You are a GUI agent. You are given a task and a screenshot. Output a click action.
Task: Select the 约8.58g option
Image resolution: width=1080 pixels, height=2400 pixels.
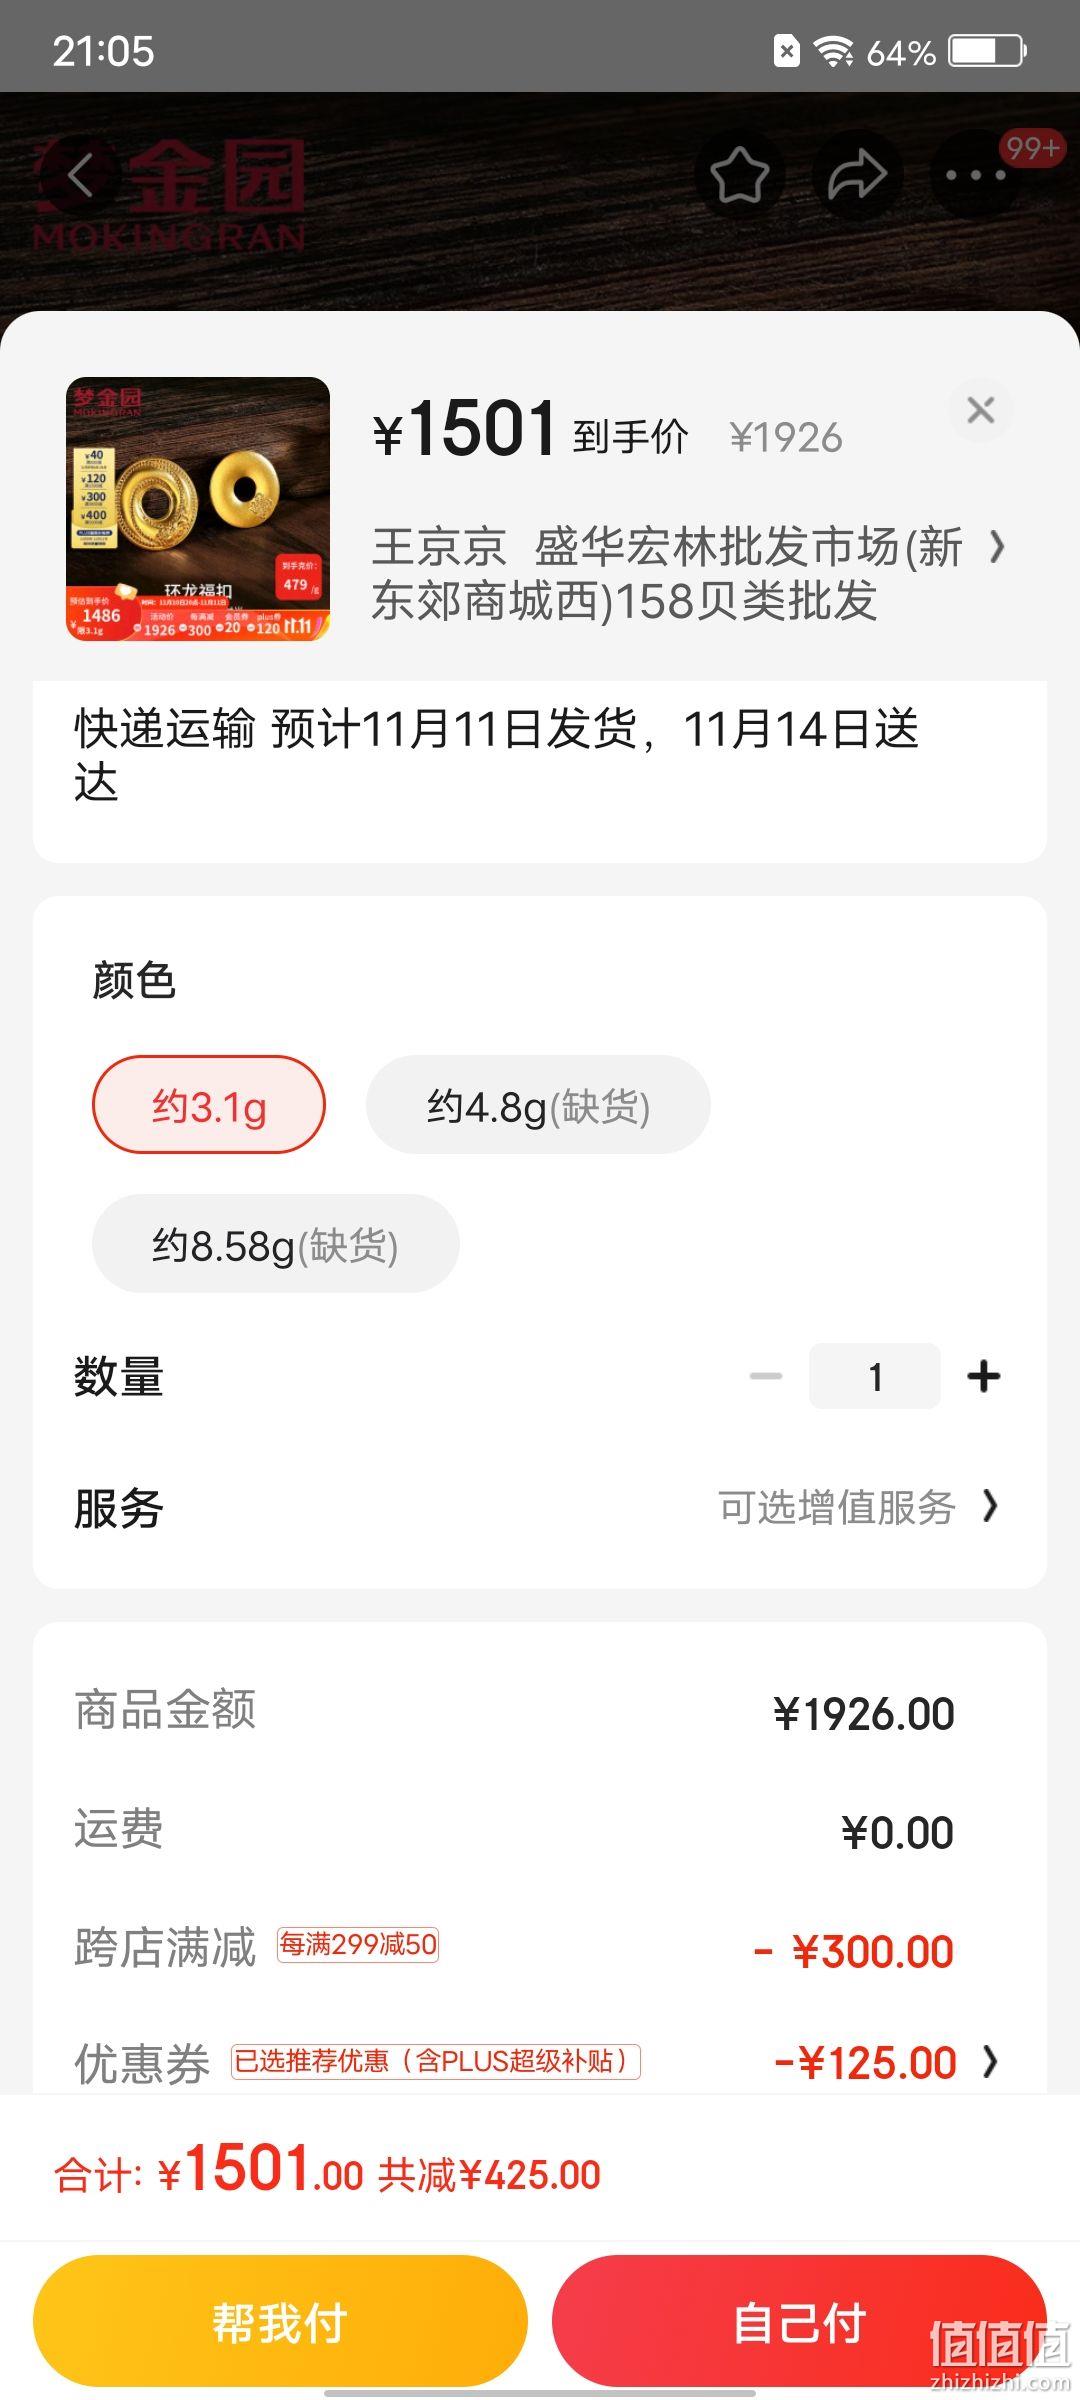coord(275,1243)
